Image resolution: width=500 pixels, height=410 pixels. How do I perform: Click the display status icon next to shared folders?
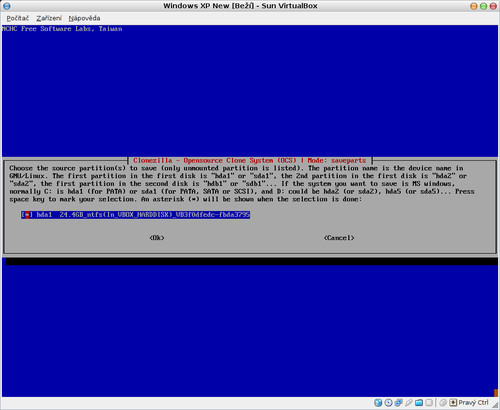click(429, 403)
